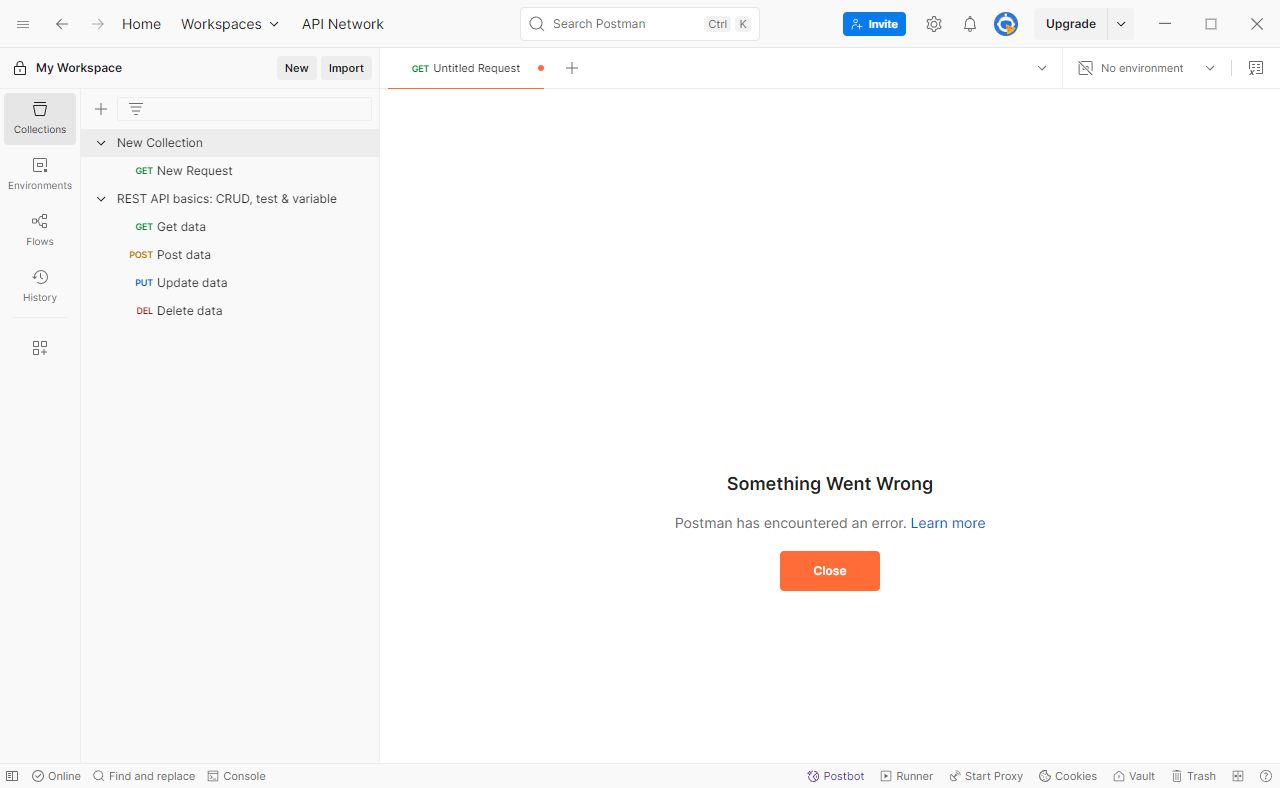
Task: Click the workspace lock icon
Action: coord(20,68)
